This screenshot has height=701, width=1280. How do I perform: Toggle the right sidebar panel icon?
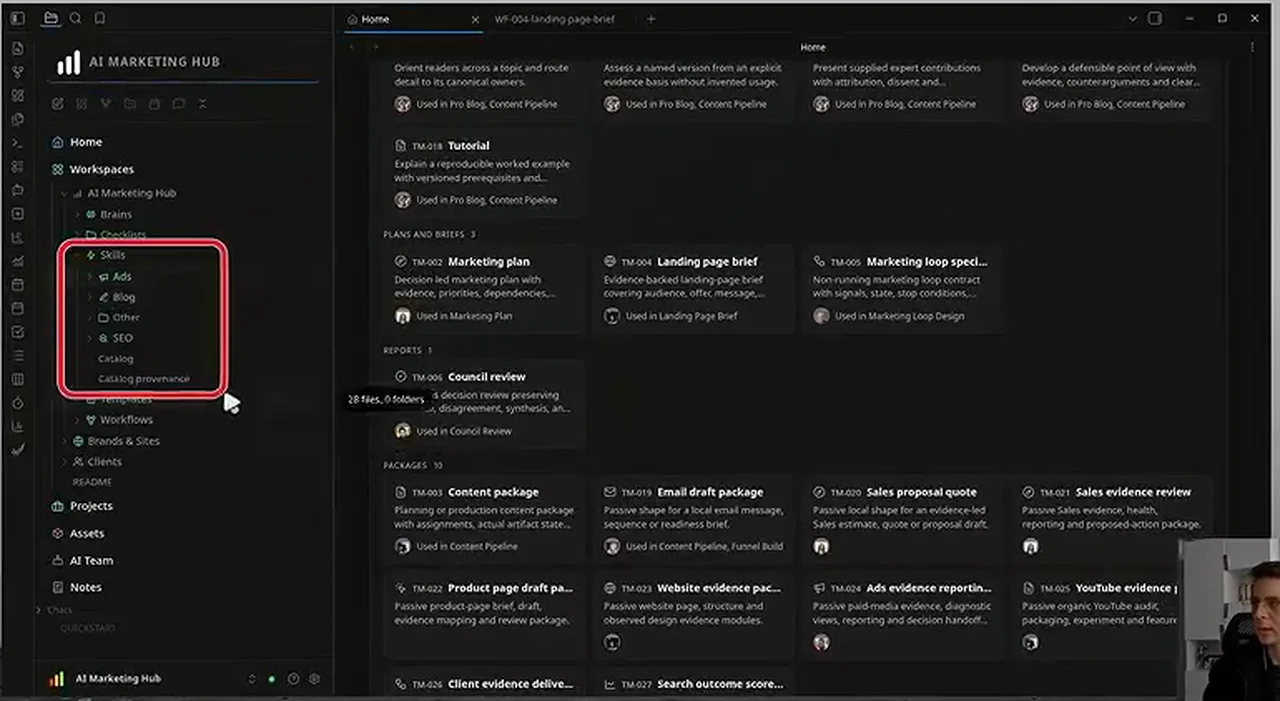pyautogui.click(x=1155, y=19)
